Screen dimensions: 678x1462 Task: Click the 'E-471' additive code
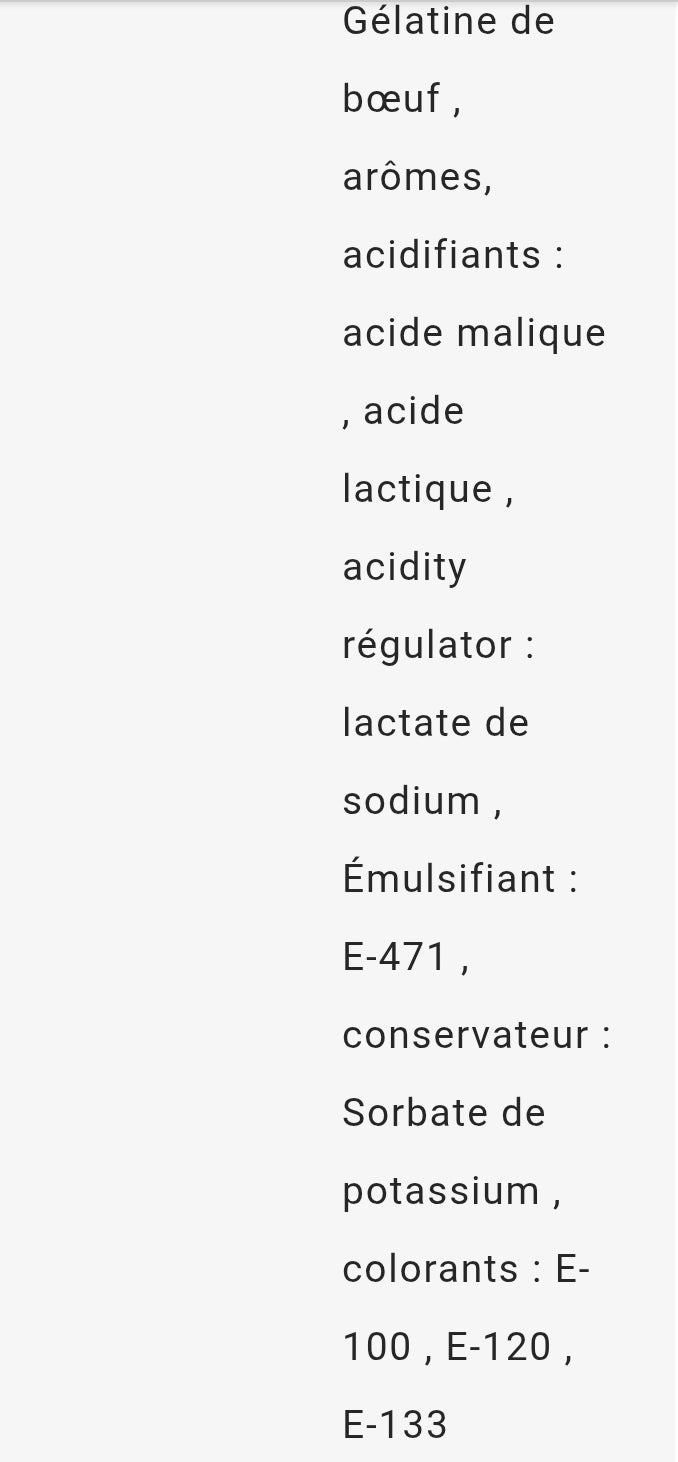[x=396, y=957]
